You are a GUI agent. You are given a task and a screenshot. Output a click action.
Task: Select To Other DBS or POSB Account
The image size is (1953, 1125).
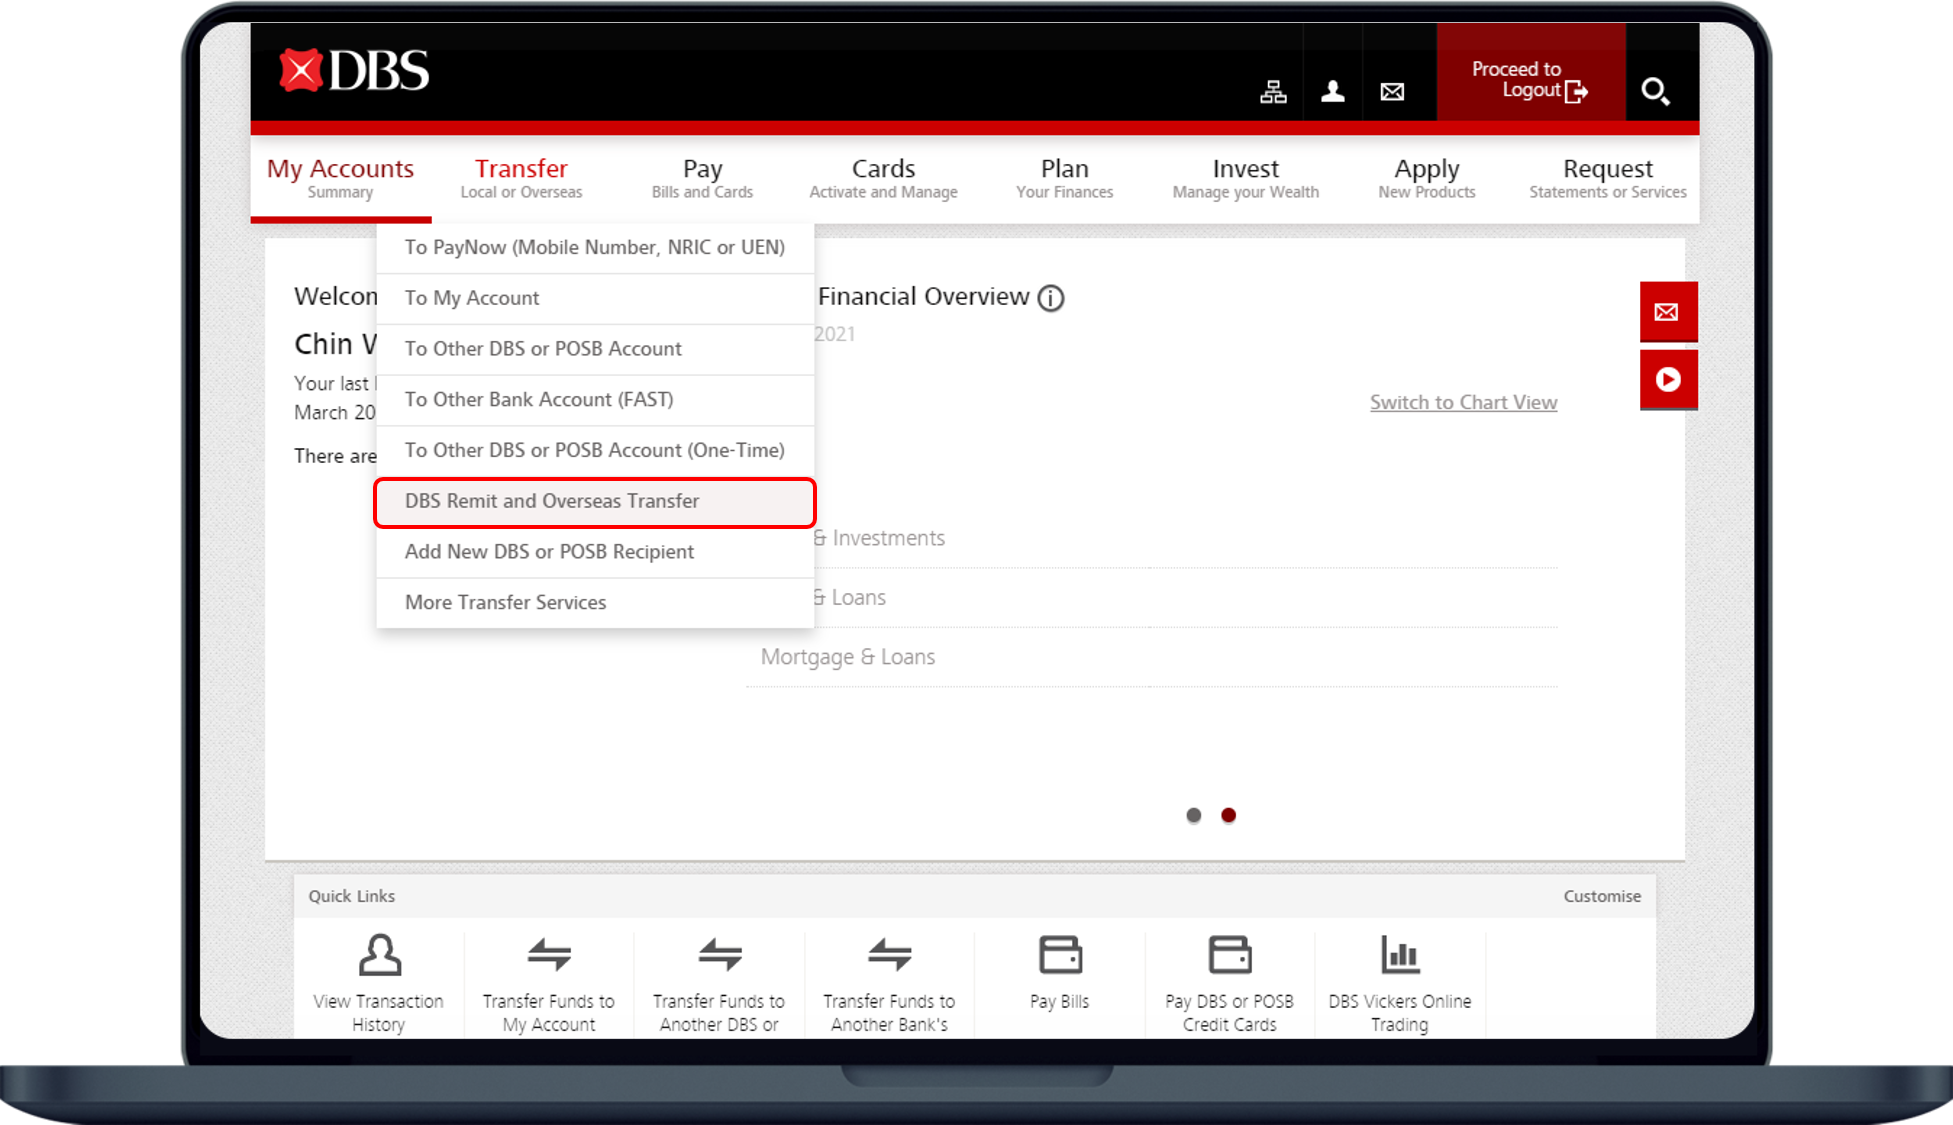point(595,349)
